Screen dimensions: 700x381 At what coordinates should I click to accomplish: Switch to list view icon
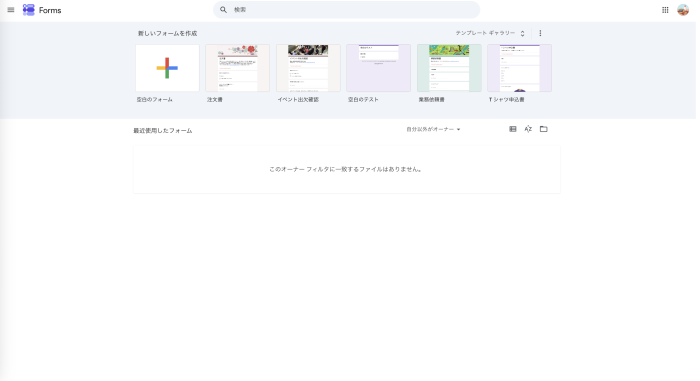512,129
